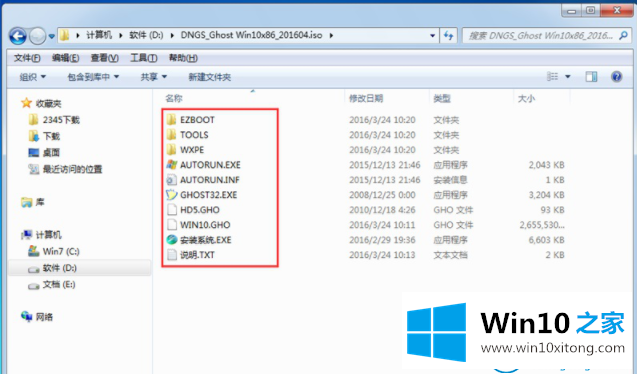Open the 文件(F) menu
Image resolution: width=637 pixels, height=374 pixels.
coord(27,58)
